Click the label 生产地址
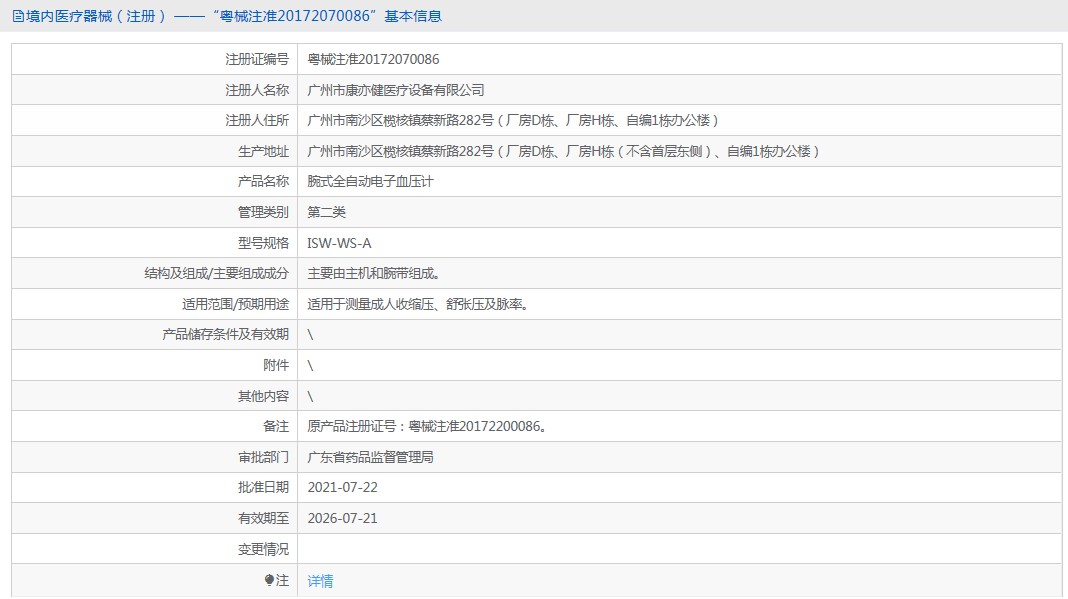 pos(263,151)
